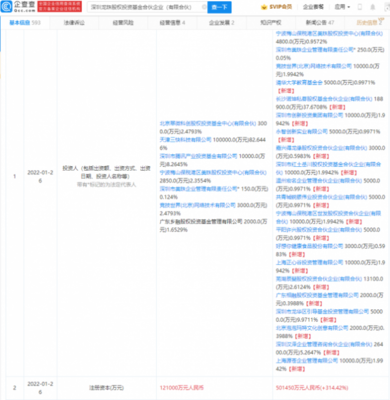Click the SVIP会员 crown icon
The height and width of the screenshot is (400, 390).
click(264, 7)
